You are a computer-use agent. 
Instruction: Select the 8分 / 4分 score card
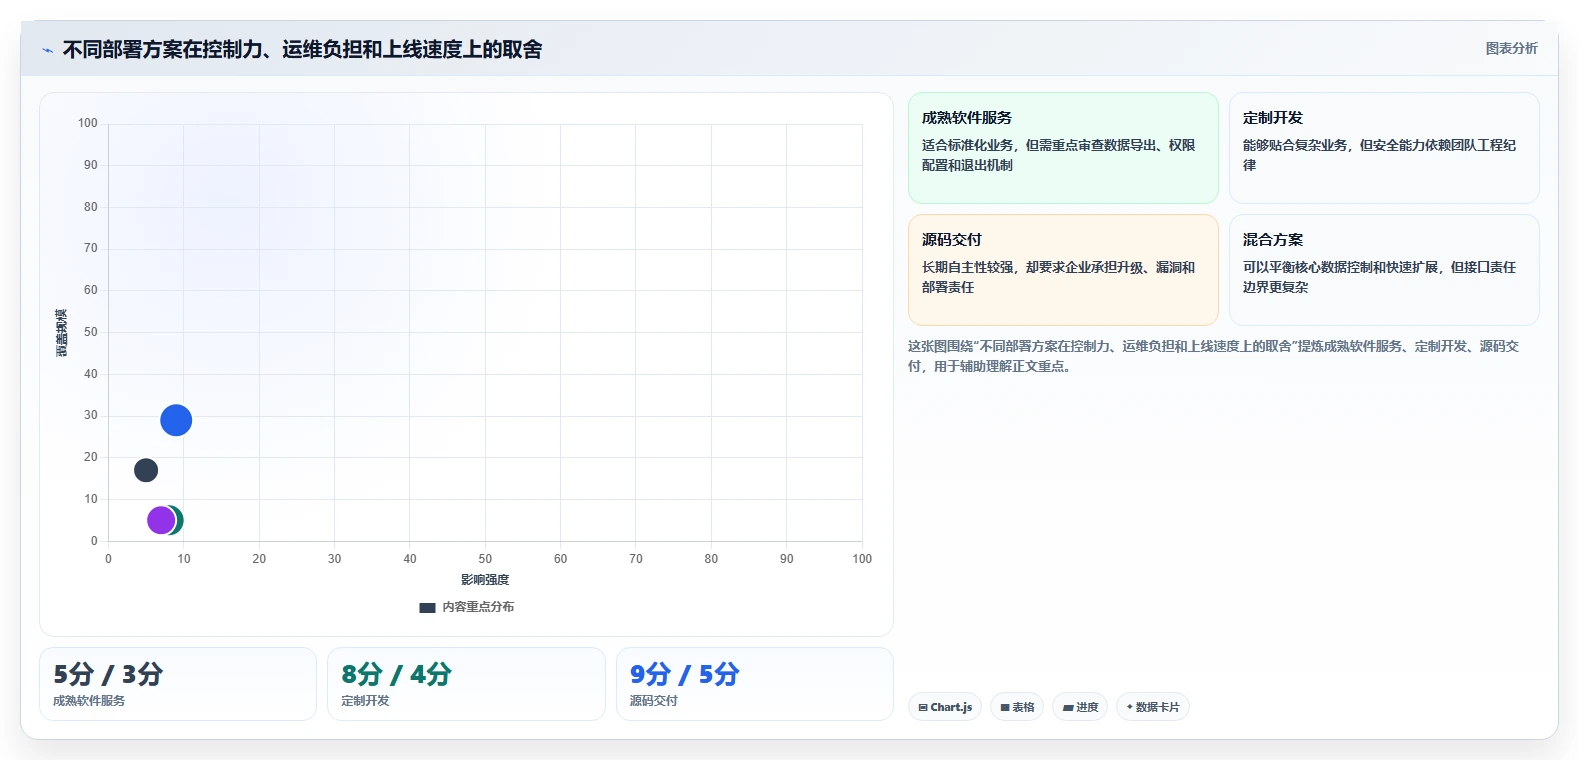pos(466,684)
